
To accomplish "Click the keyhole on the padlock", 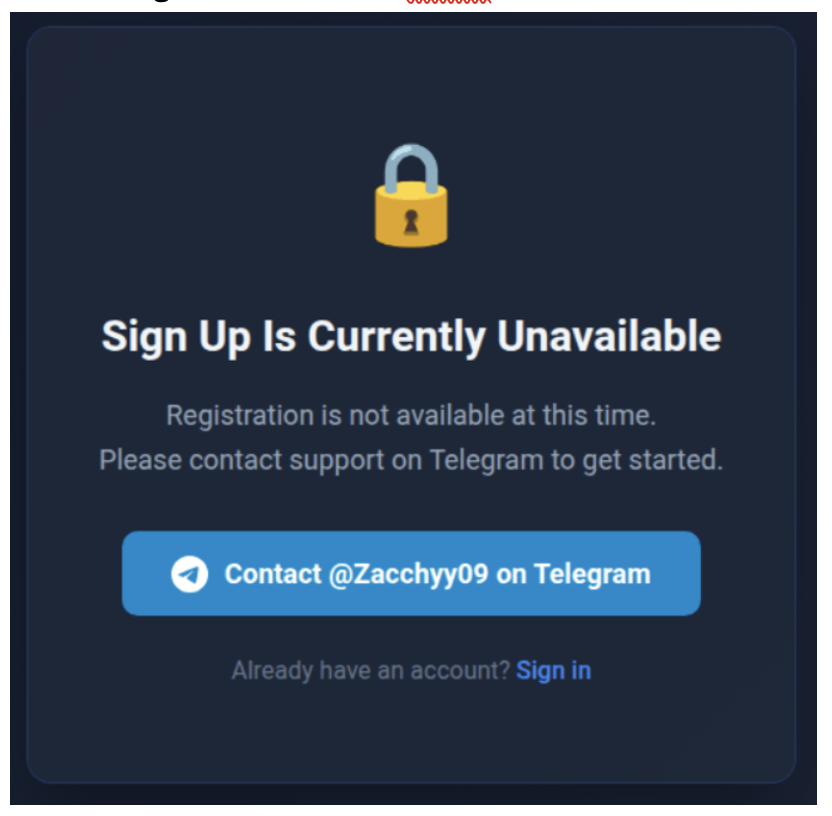I will click(411, 222).
